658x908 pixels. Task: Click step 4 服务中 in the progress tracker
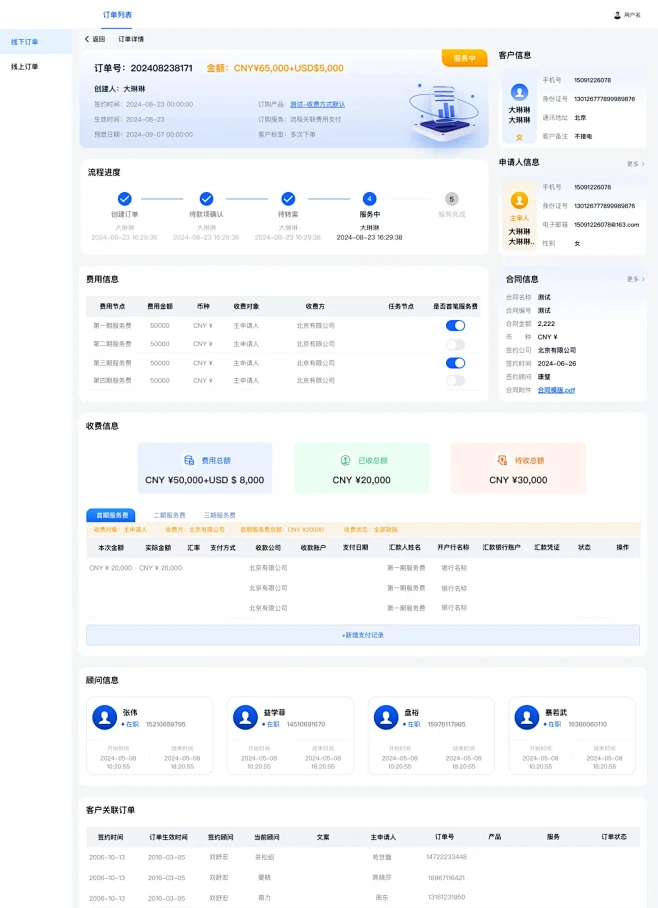pyautogui.click(x=369, y=199)
